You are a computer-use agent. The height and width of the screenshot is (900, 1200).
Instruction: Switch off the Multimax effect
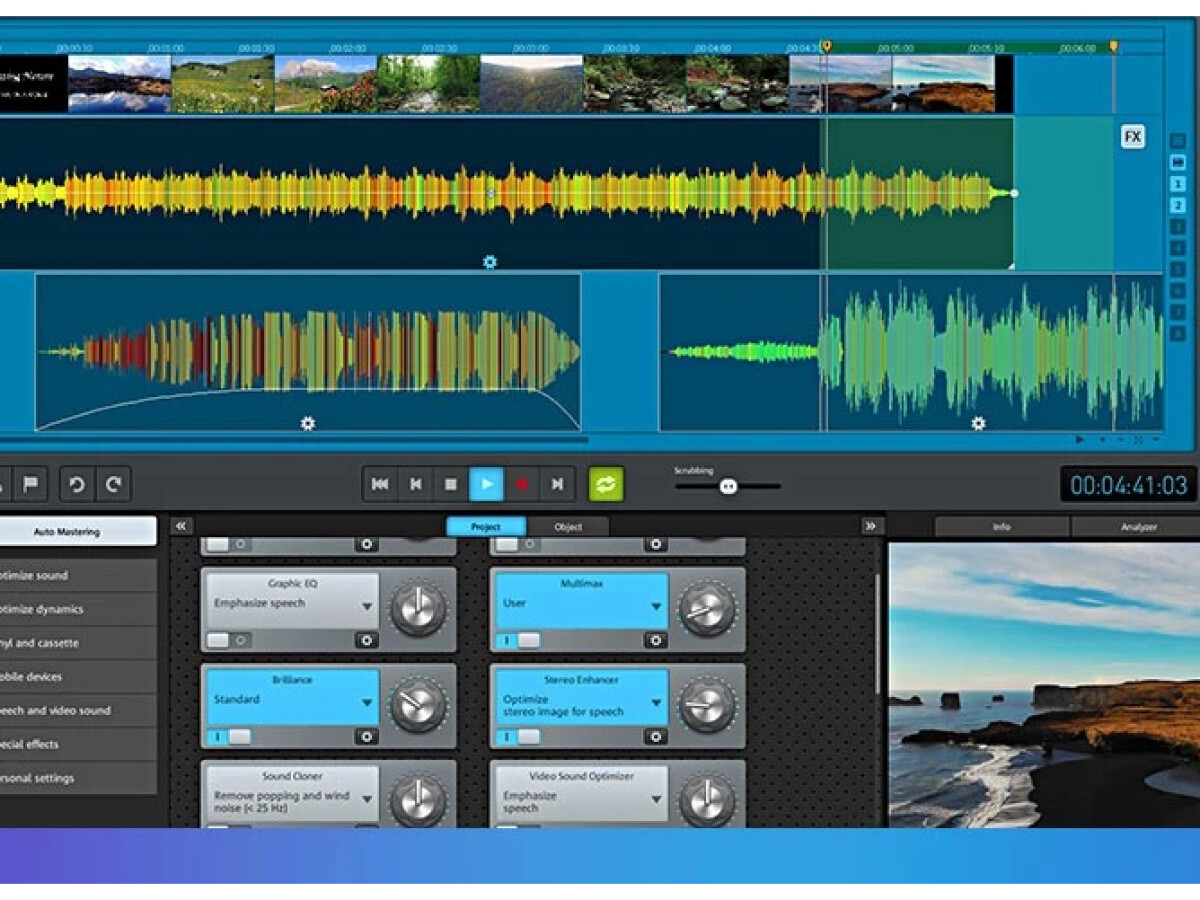(518, 640)
